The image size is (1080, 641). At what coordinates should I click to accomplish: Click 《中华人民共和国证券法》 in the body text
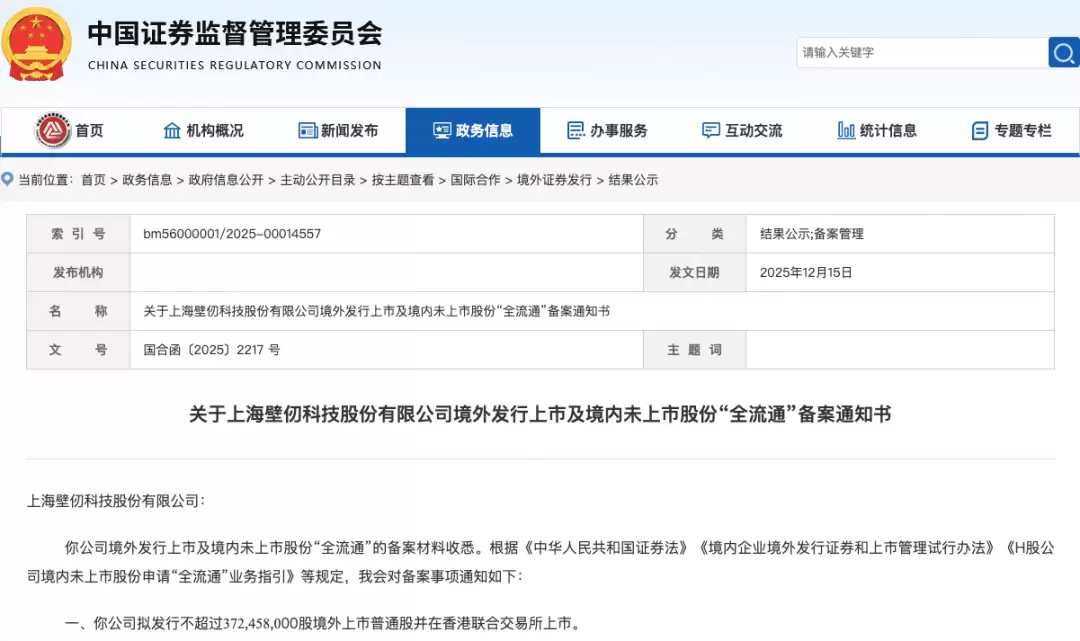click(606, 548)
